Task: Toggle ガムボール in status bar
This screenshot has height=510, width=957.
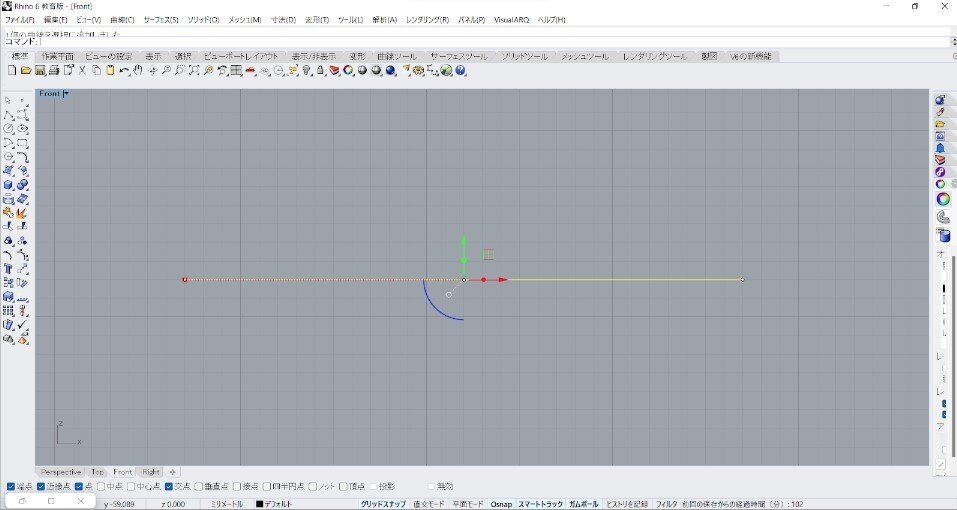Action: (x=584, y=504)
